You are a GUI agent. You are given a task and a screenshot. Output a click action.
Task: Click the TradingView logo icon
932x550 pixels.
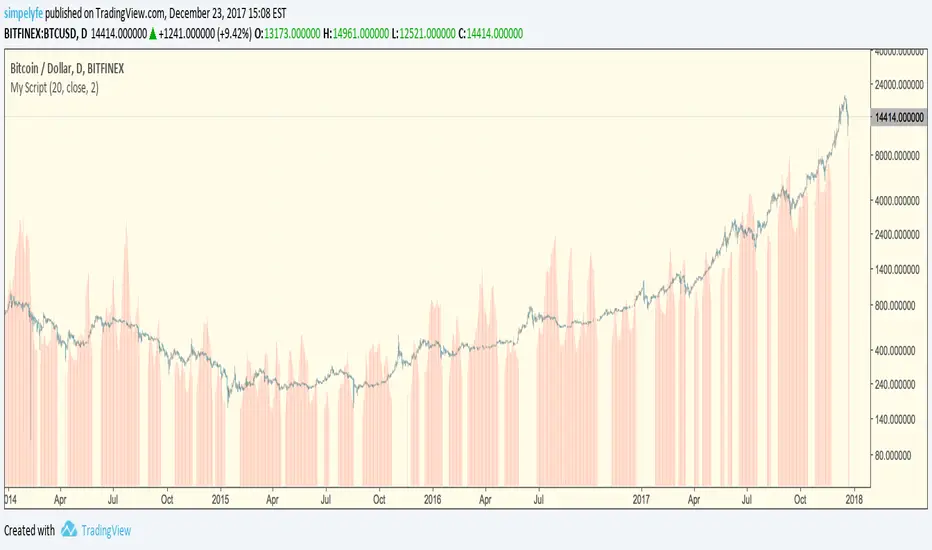[x=69, y=529]
